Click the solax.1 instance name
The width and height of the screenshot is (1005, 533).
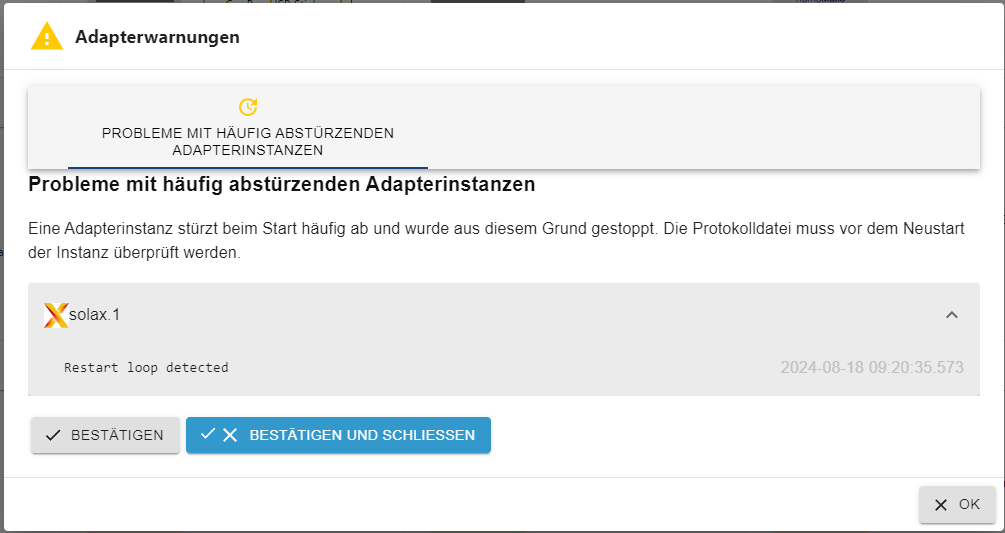coord(94,315)
